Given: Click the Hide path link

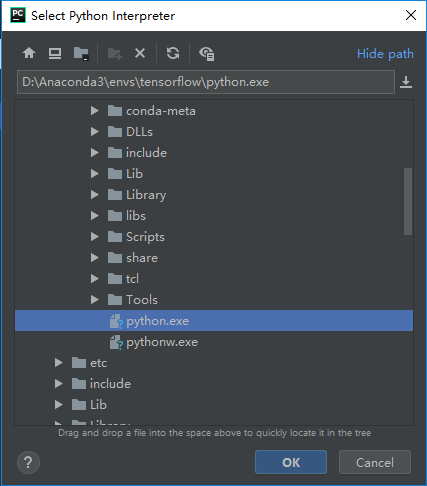Looking at the screenshot, I should coord(385,54).
